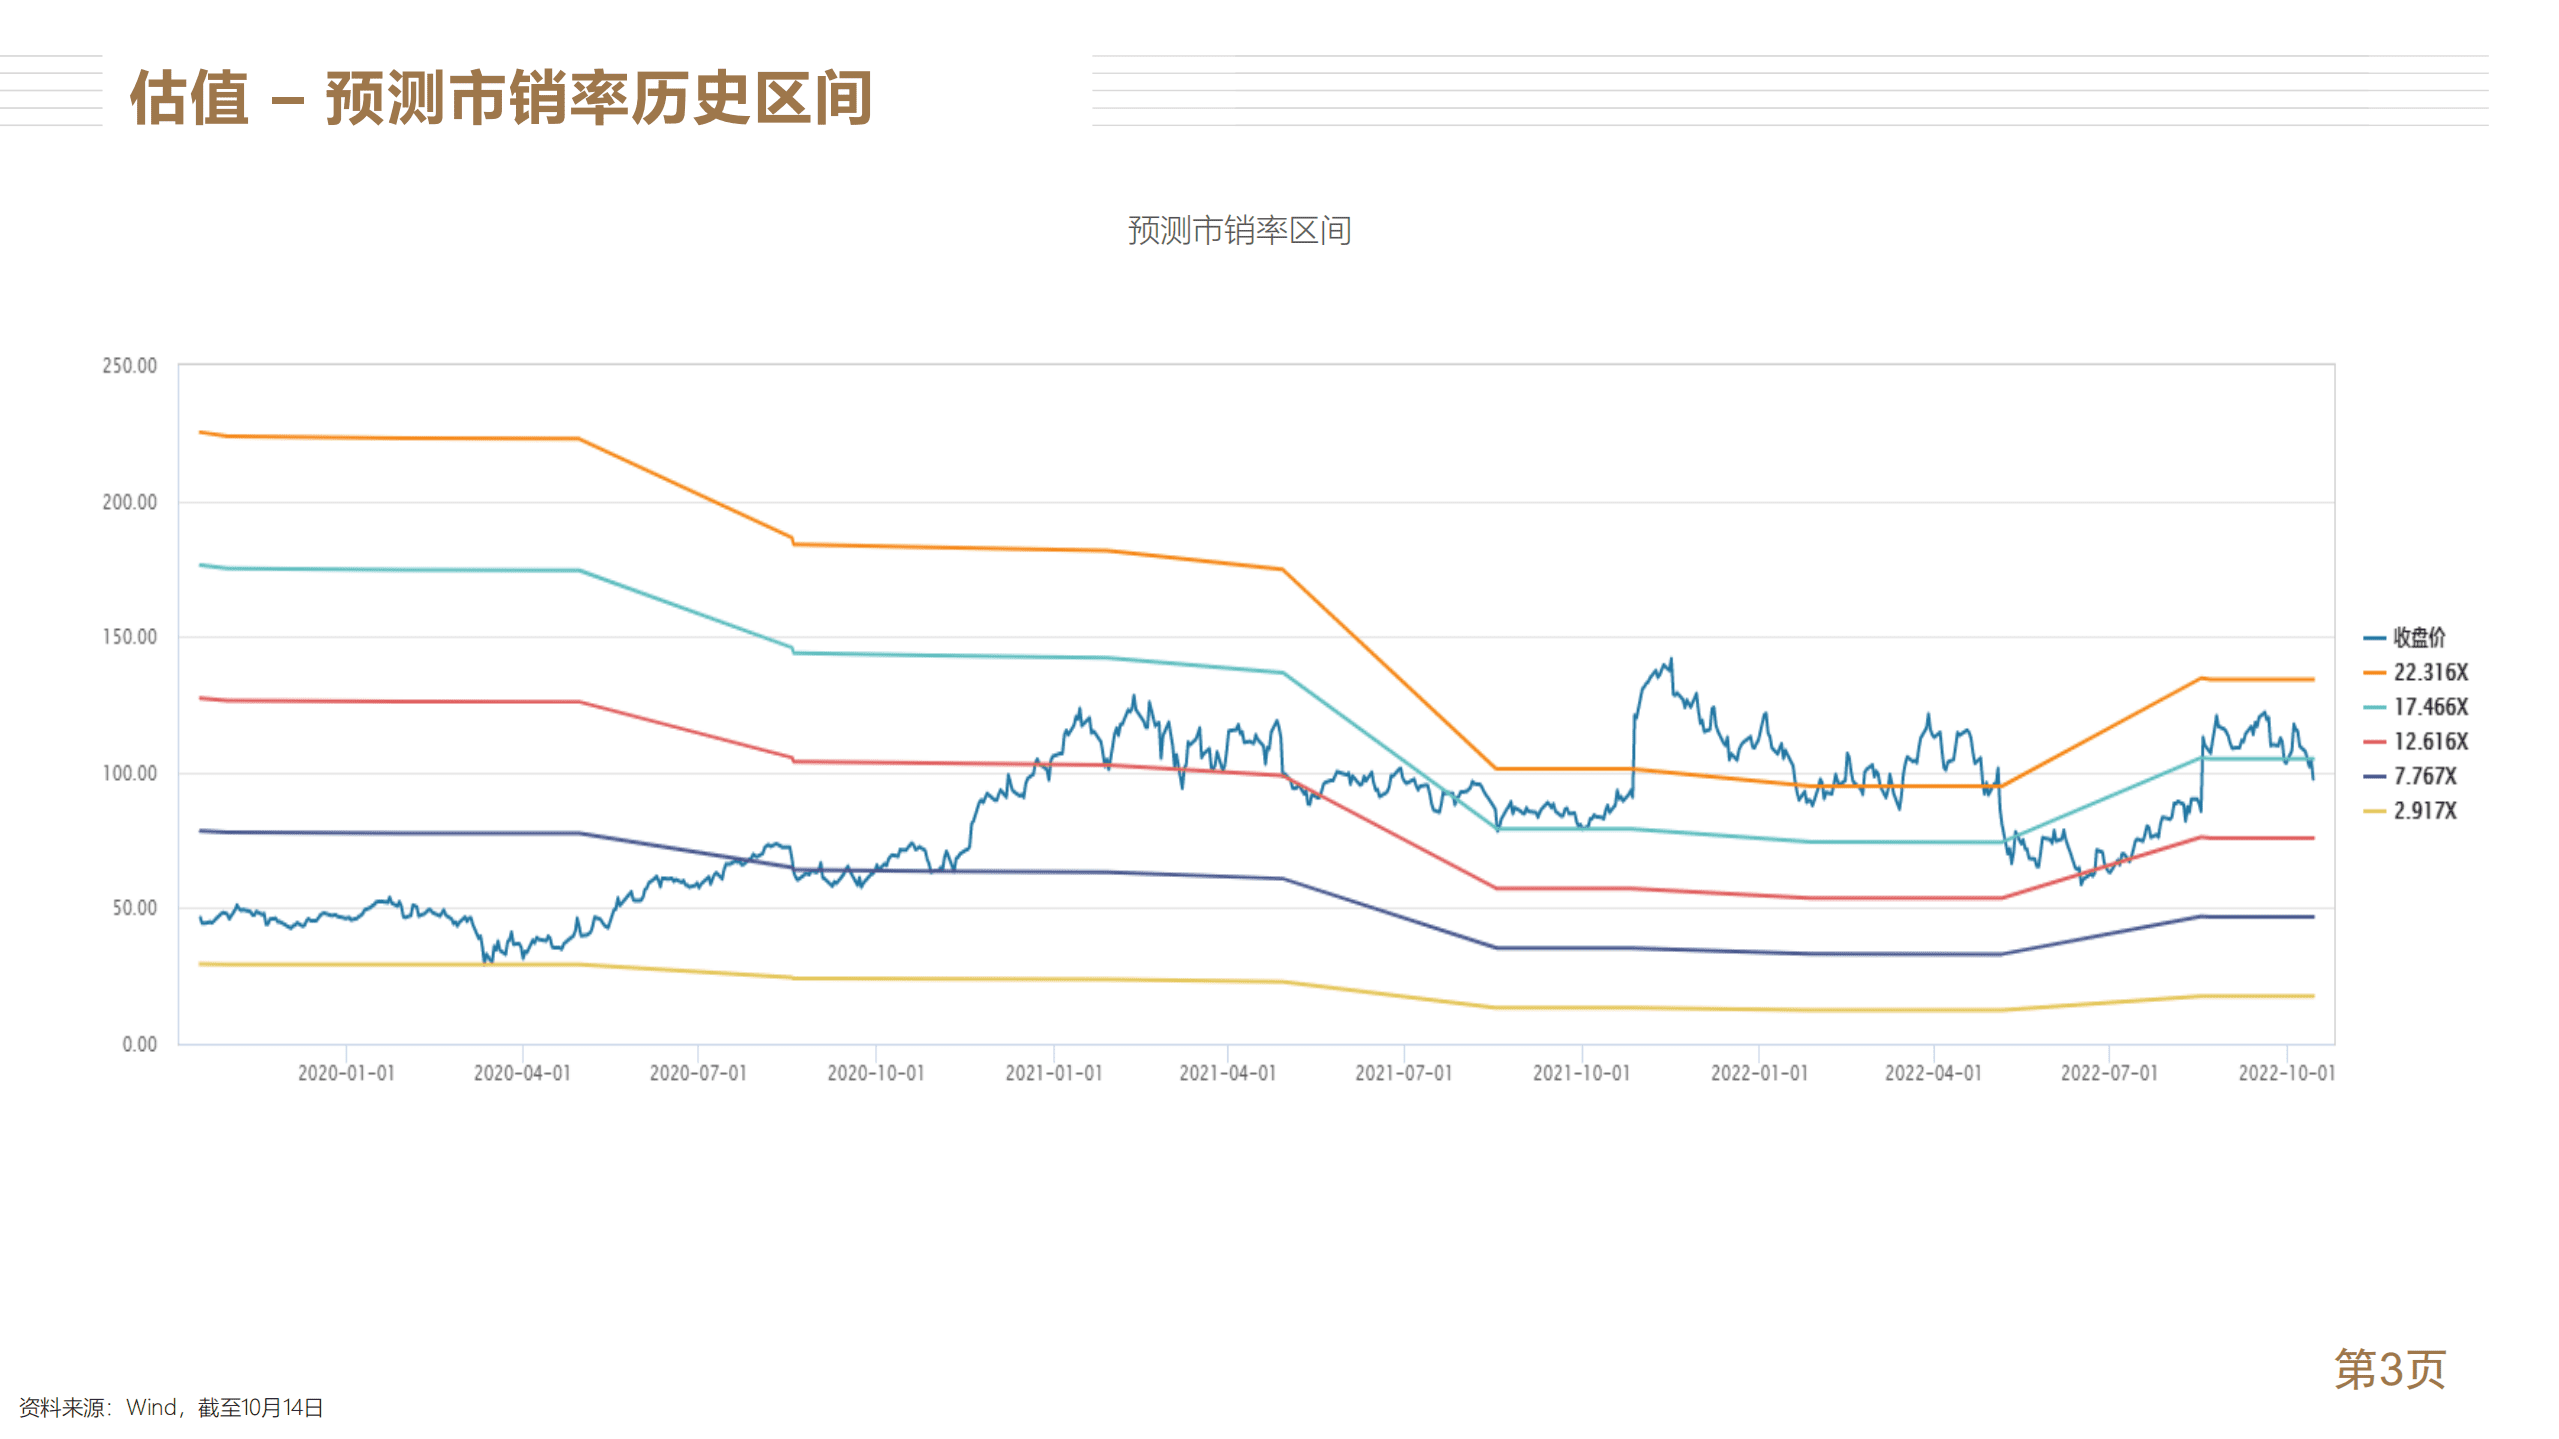
Task: Select the 2021-04-01 axis date label
Action: click(x=1227, y=1073)
